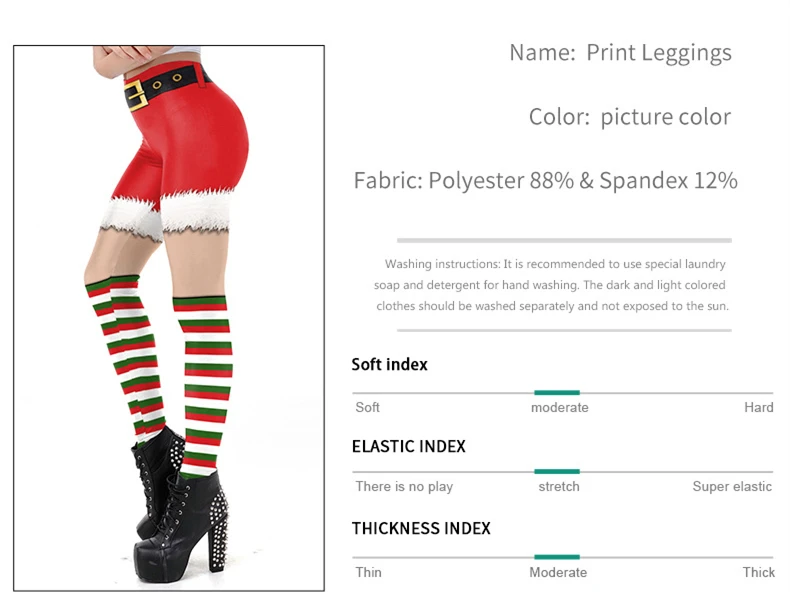Screen dimensions: 790x592
Task: Click the 'Color: picture color' text
Action: 630,117
